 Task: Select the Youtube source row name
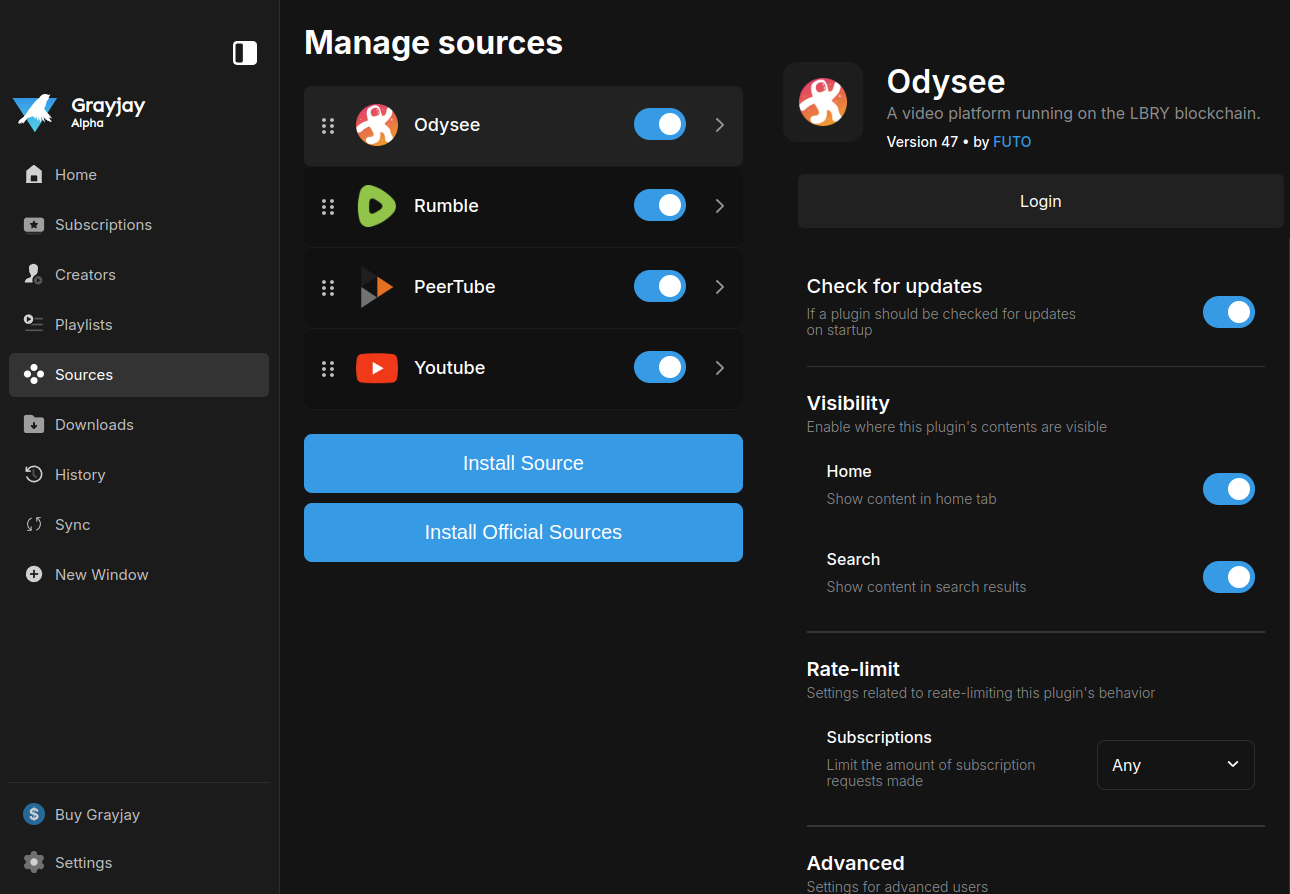[449, 368]
